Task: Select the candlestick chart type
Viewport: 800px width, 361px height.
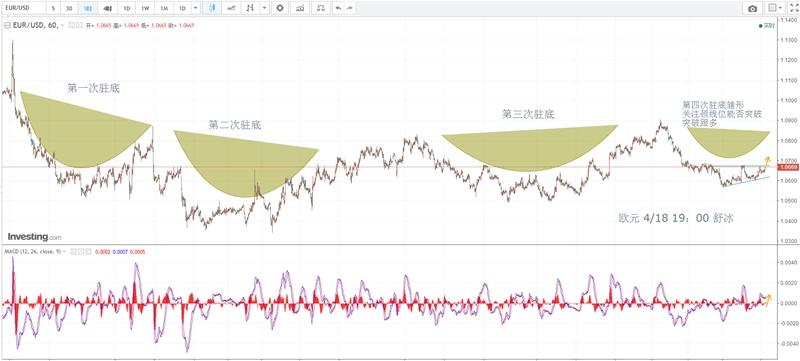Action: point(212,9)
